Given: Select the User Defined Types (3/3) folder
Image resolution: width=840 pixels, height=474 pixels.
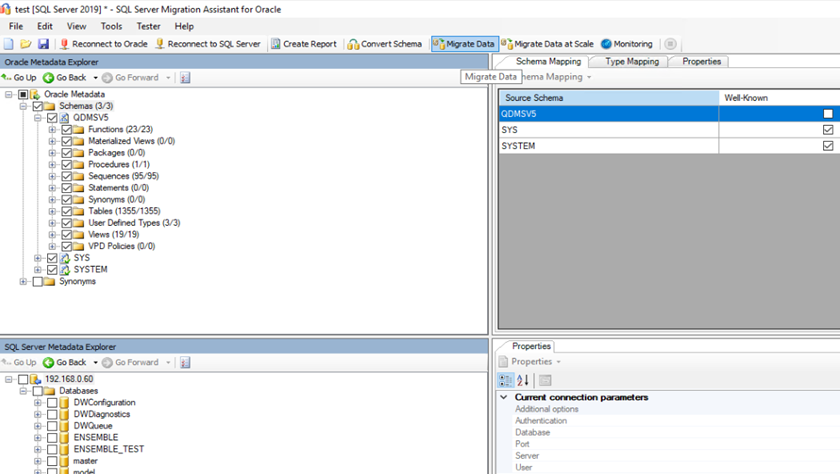Looking at the screenshot, I should click(x=134, y=223).
